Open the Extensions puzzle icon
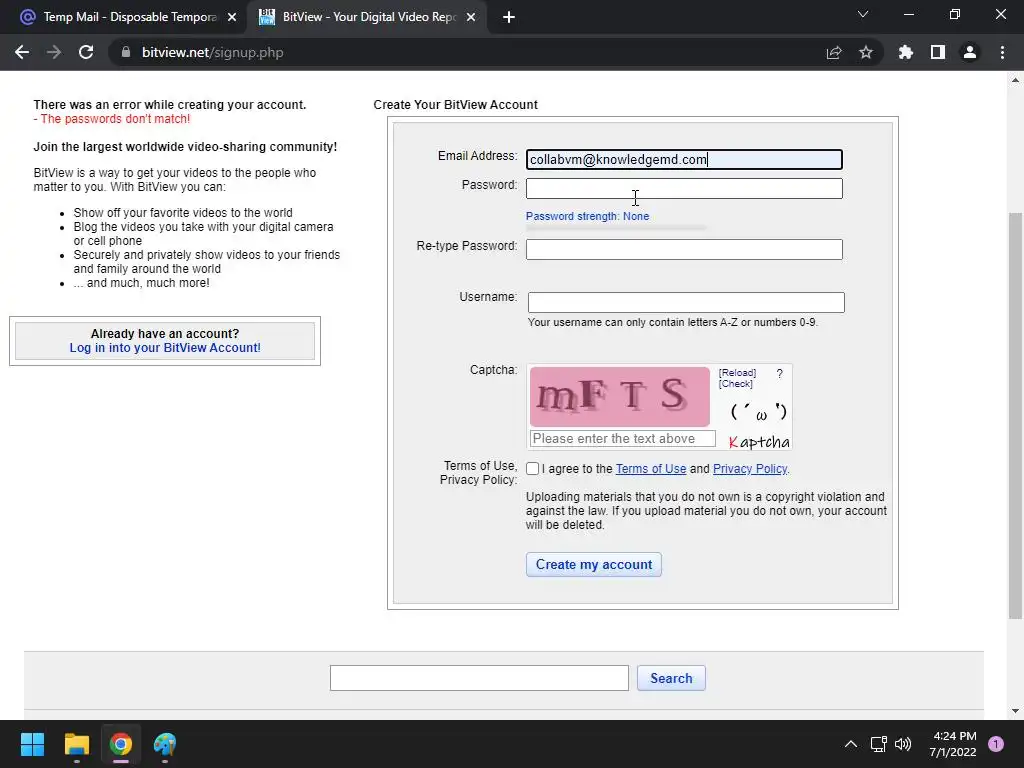This screenshot has width=1024, height=768. [906, 52]
